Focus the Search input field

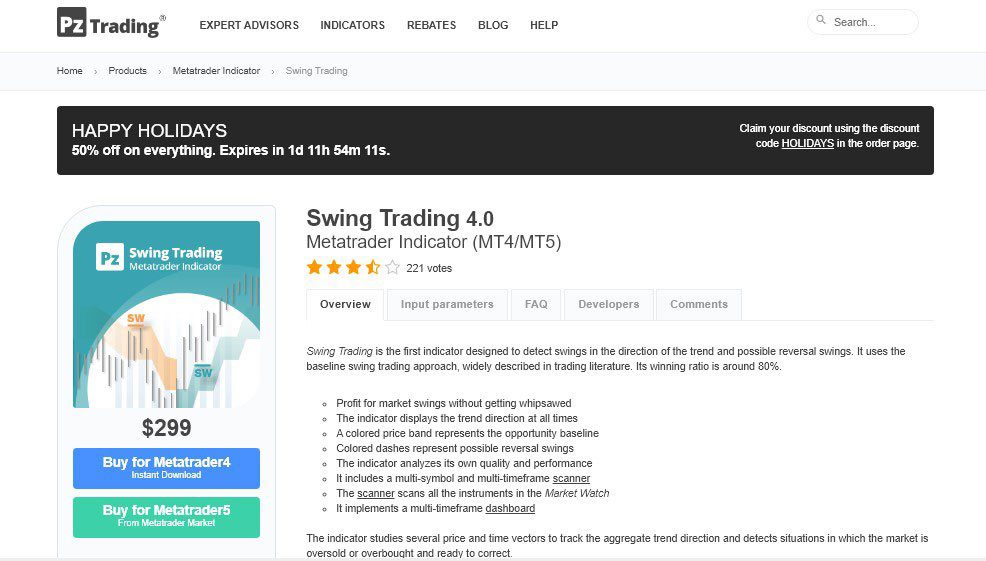point(863,22)
